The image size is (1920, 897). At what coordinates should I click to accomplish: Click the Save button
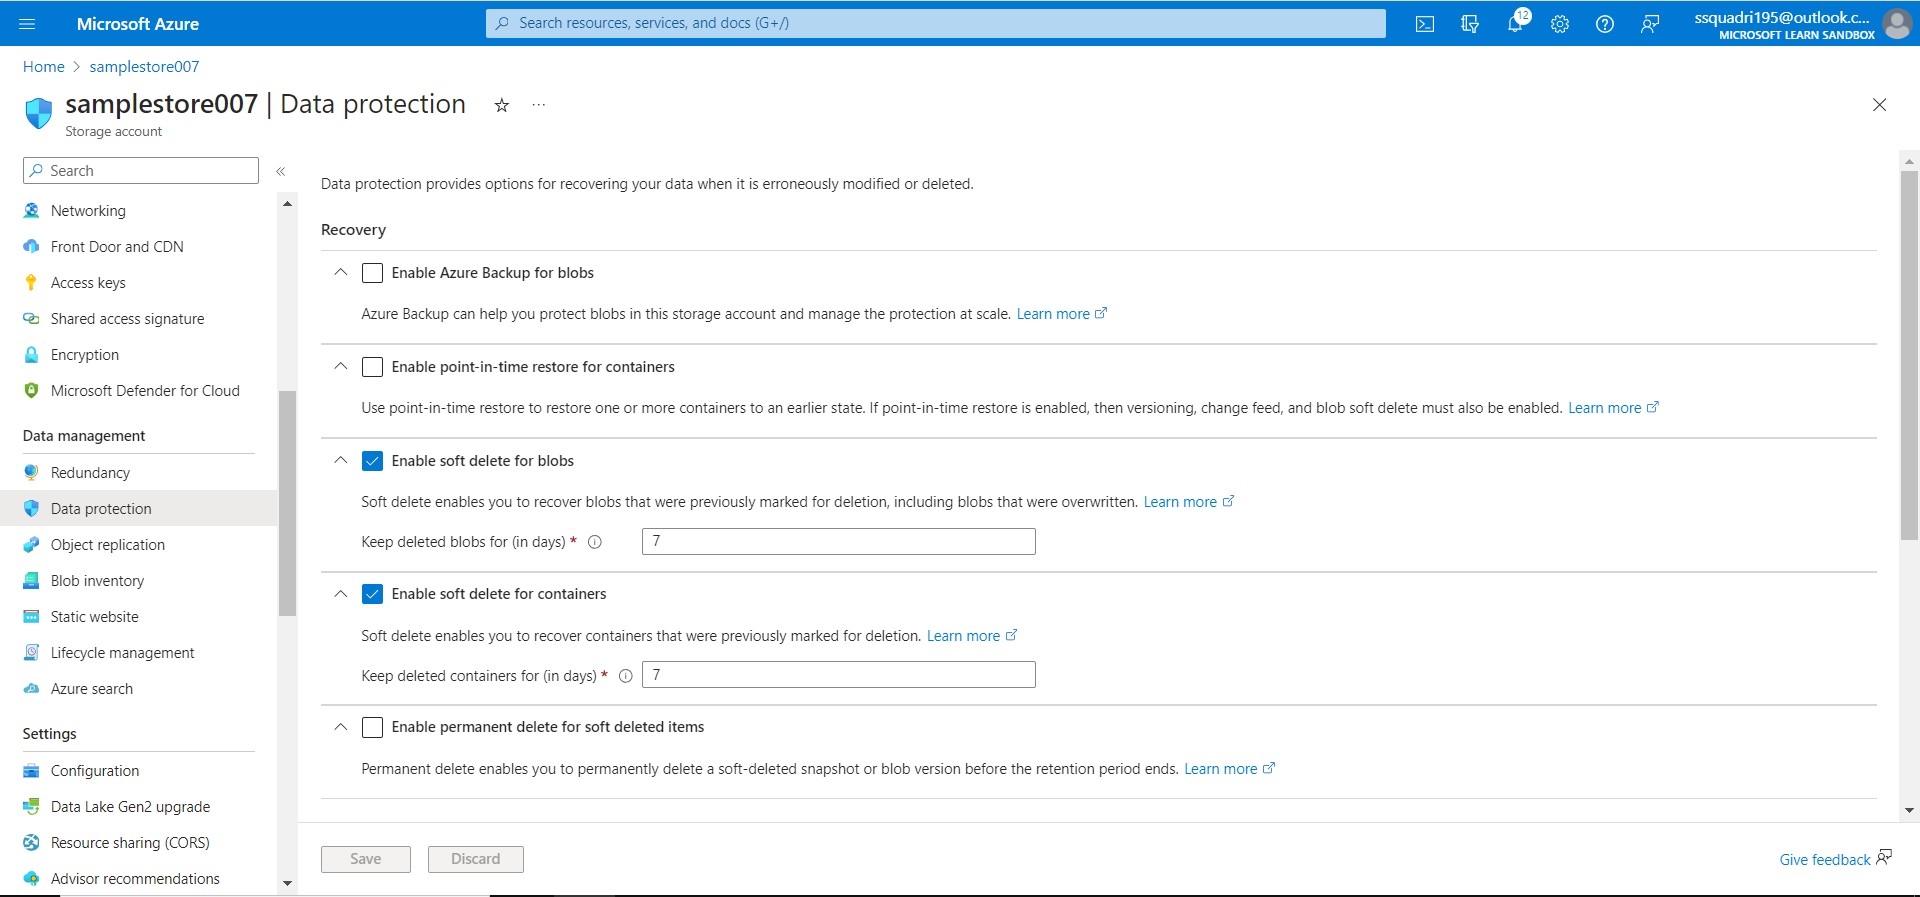[x=366, y=859]
